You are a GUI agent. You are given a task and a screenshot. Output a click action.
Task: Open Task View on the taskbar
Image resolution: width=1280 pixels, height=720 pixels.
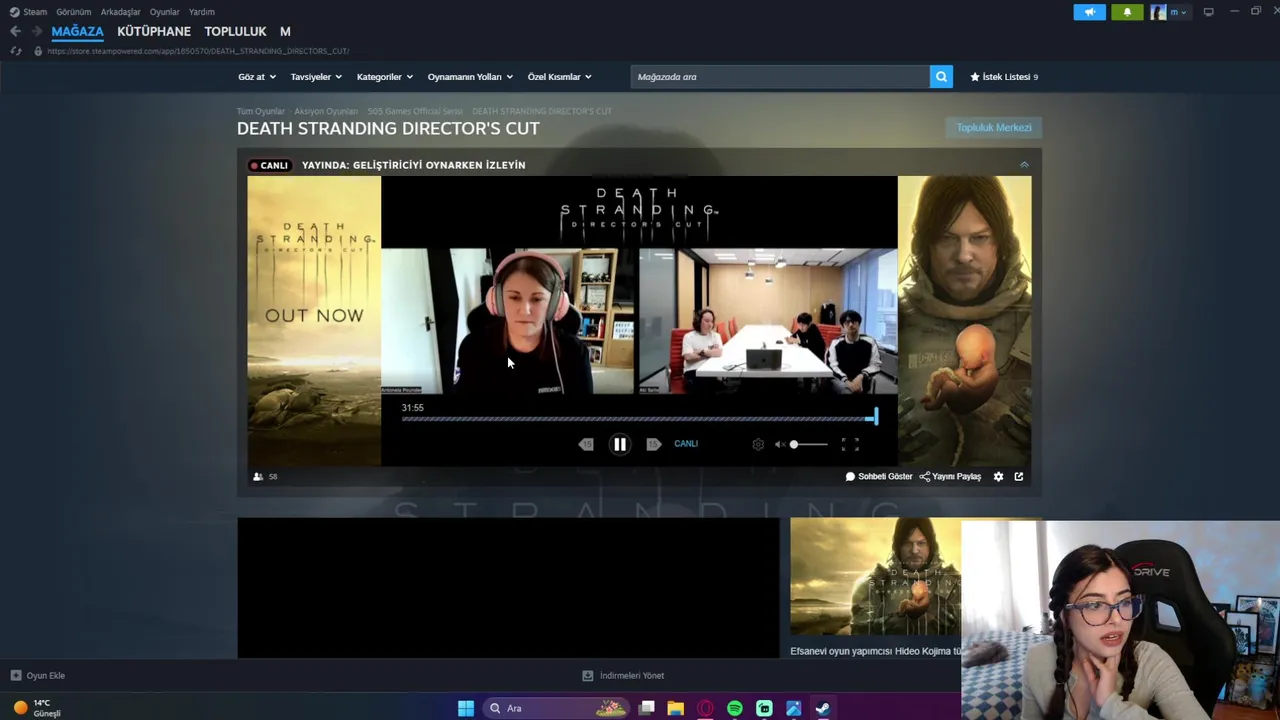[647, 708]
